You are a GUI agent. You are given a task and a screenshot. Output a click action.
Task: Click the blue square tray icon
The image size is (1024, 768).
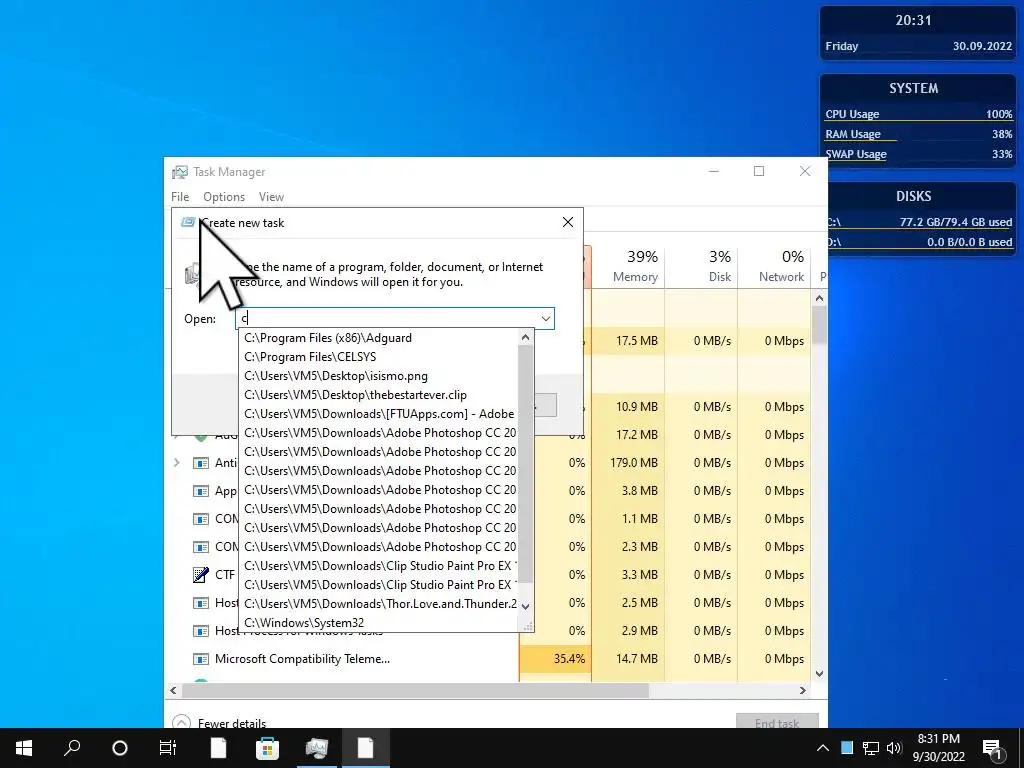[847, 748]
